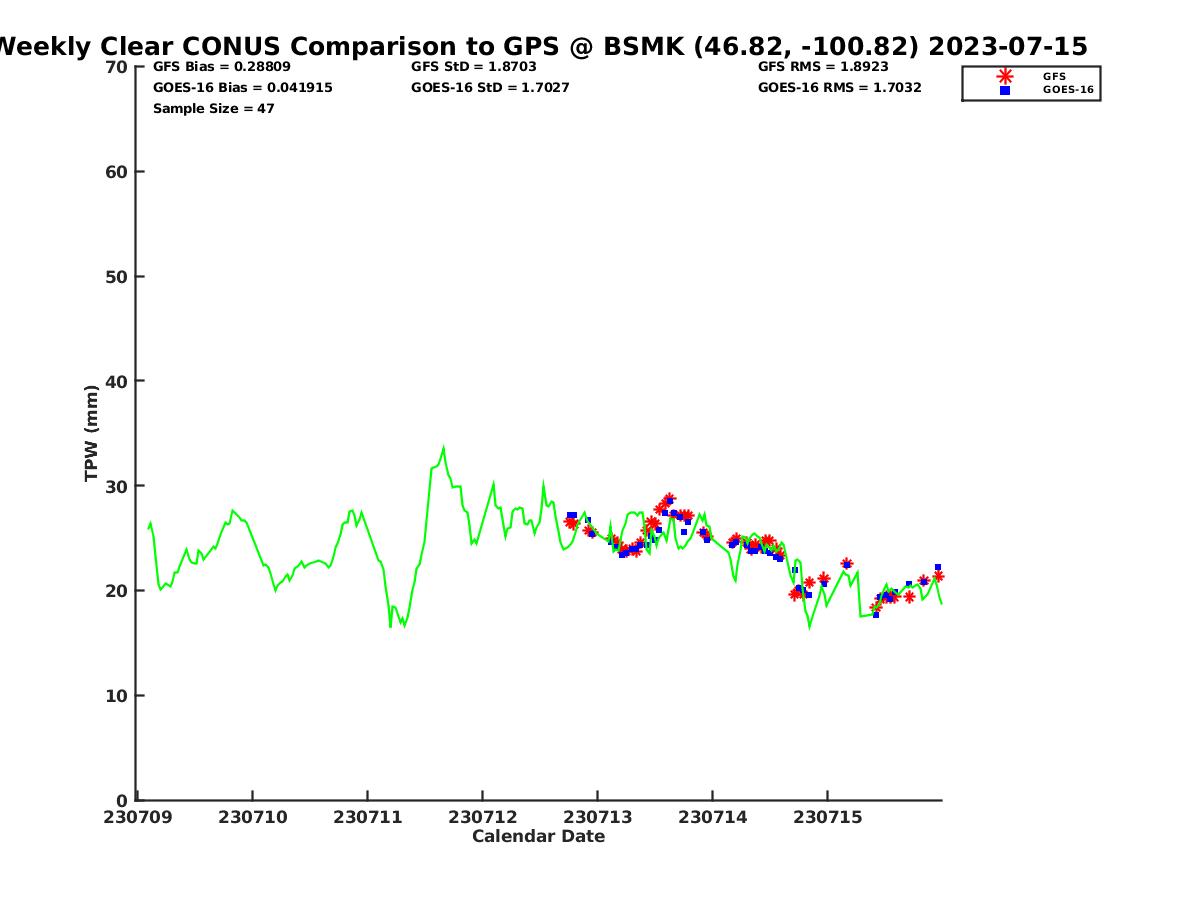Screen dimensions: 1200x900
Task: Click the 230712 x-axis tick label
Action: 483,817
